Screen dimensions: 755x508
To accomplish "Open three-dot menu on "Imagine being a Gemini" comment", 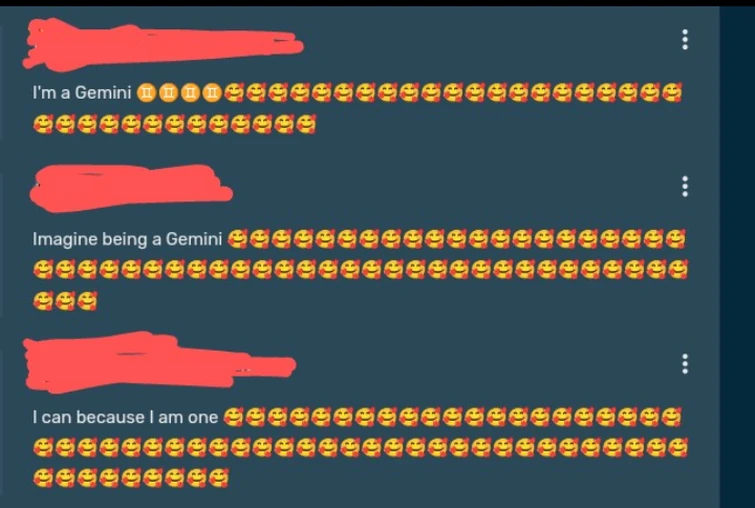I will (685, 186).
